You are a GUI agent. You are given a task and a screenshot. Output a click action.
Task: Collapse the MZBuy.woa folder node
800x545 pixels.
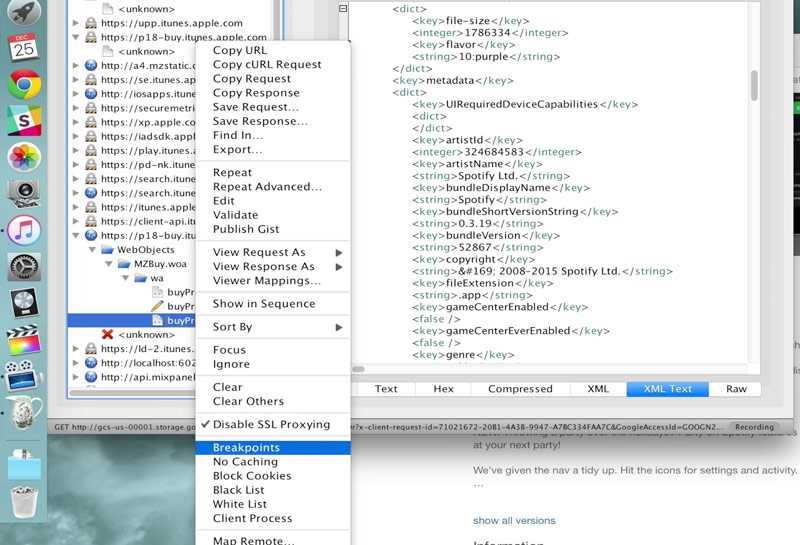tap(109, 264)
